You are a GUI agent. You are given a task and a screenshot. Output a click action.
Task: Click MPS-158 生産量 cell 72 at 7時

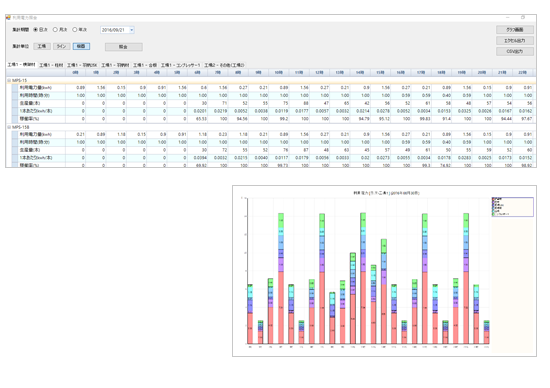click(218, 150)
